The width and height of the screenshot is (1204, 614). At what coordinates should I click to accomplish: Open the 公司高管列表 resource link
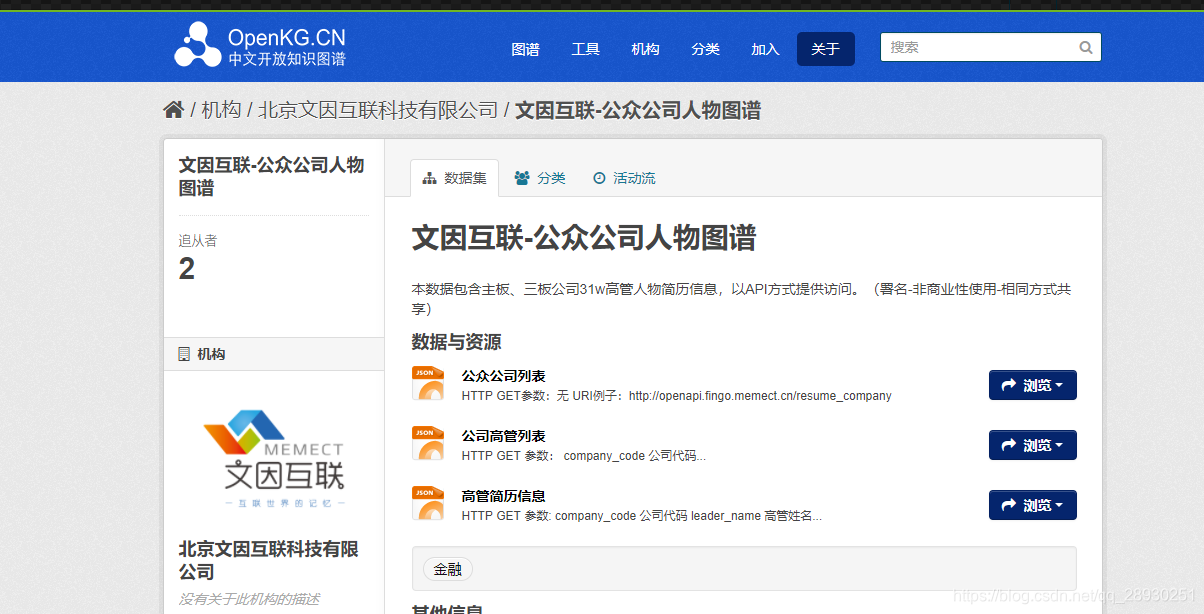pos(503,436)
